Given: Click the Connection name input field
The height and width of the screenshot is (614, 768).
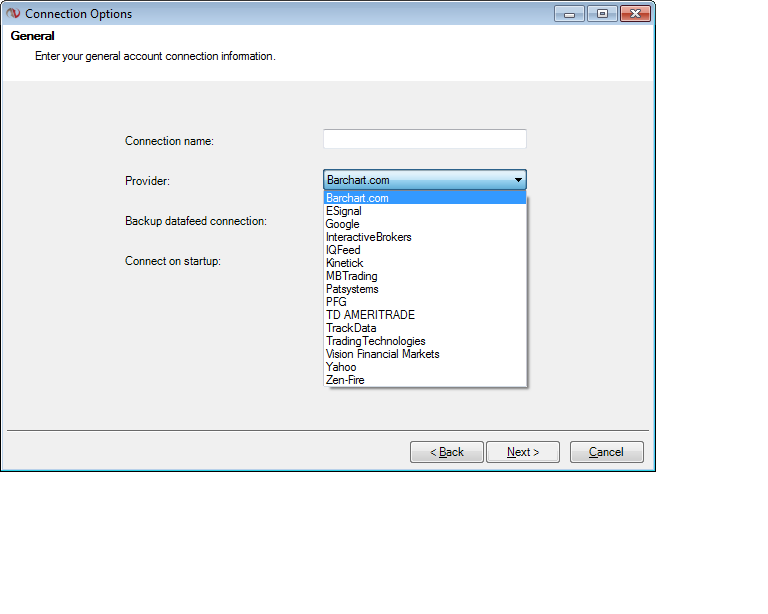Looking at the screenshot, I should coord(425,139).
